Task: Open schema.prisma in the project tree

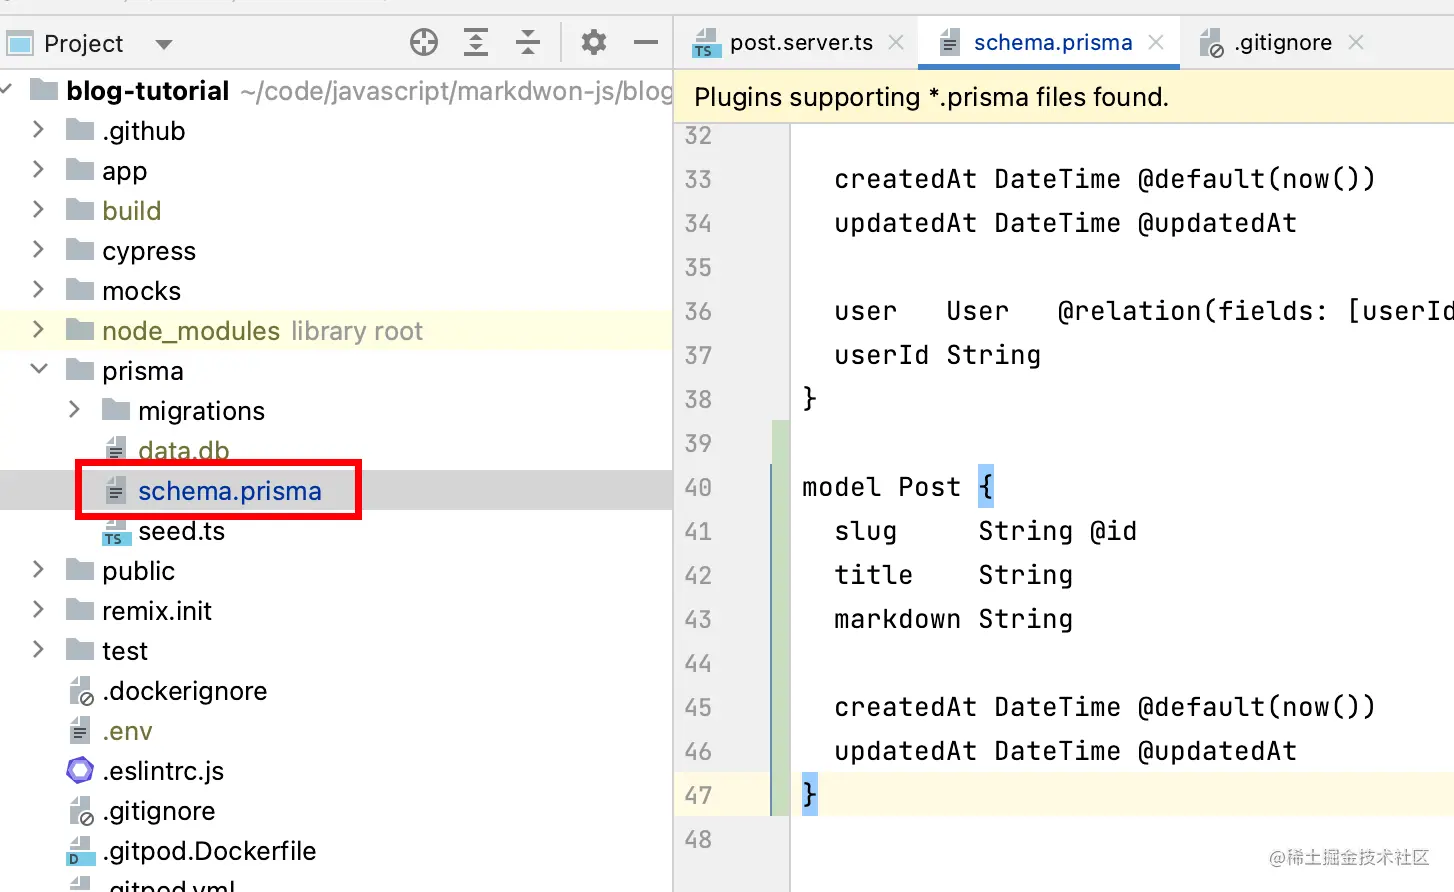Action: pyautogui.click(x=230, y=491)
